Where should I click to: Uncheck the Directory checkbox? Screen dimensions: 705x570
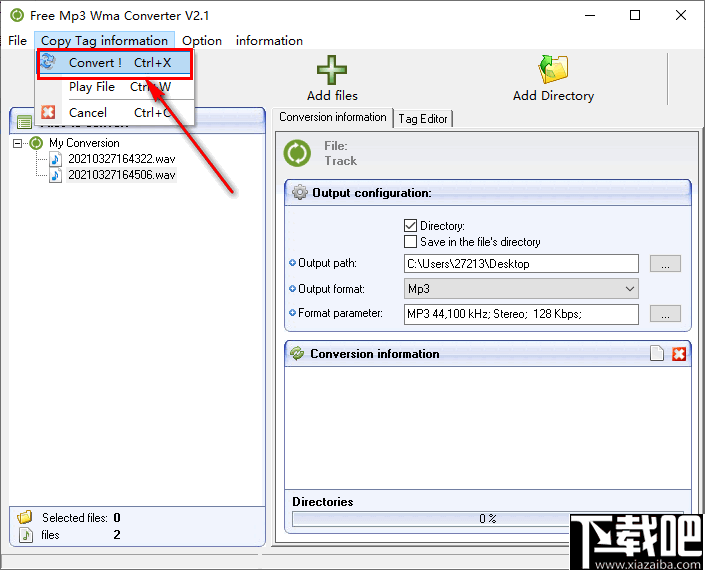[x=411, y=225]
